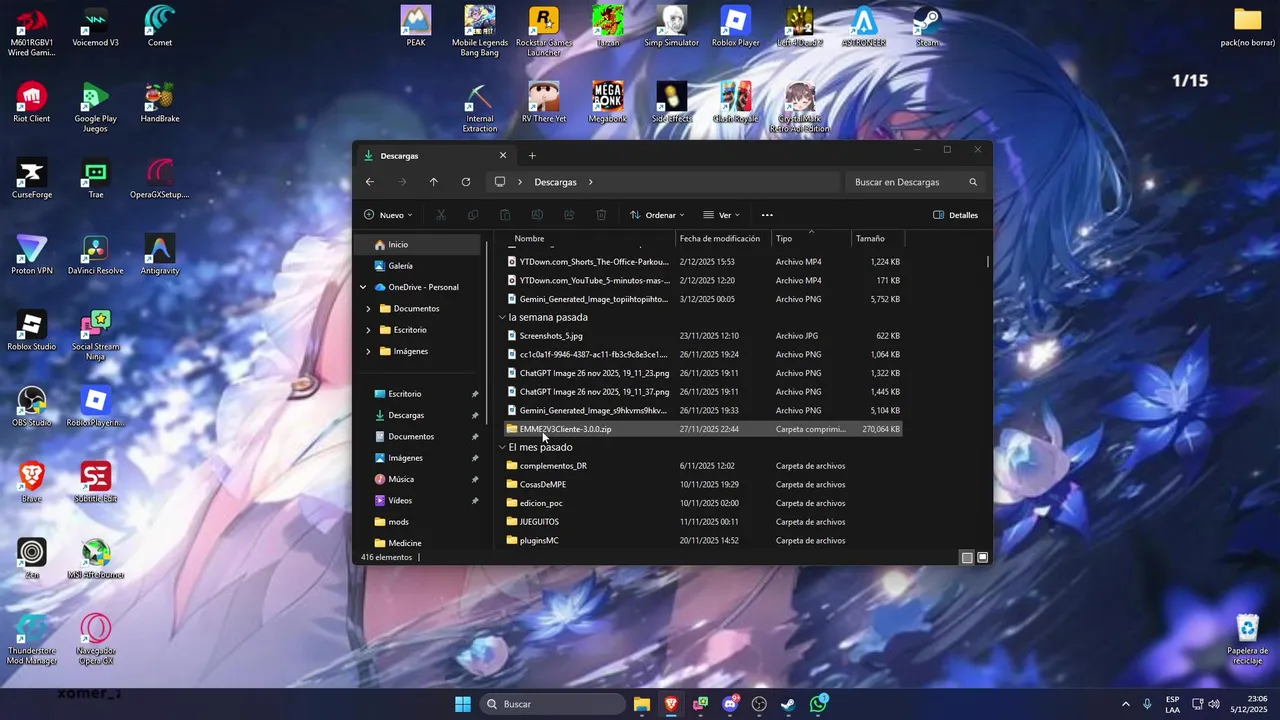Click the Copy icon in the Explorer toolbar
This screenshot has height=720, width=1280.
coord(473,215)
